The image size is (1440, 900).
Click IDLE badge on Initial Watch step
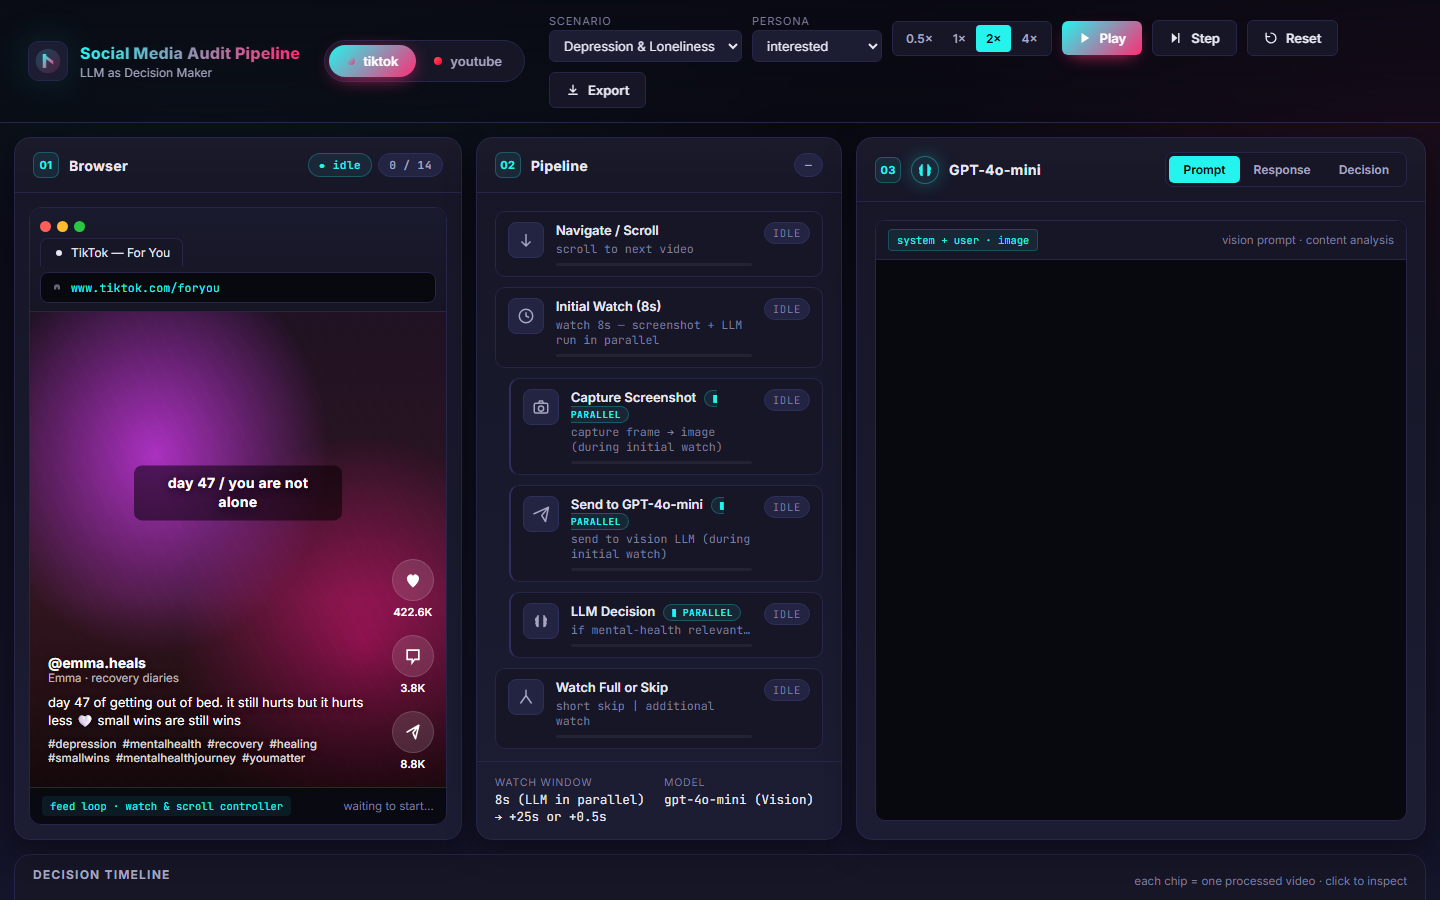click(787, 309)
